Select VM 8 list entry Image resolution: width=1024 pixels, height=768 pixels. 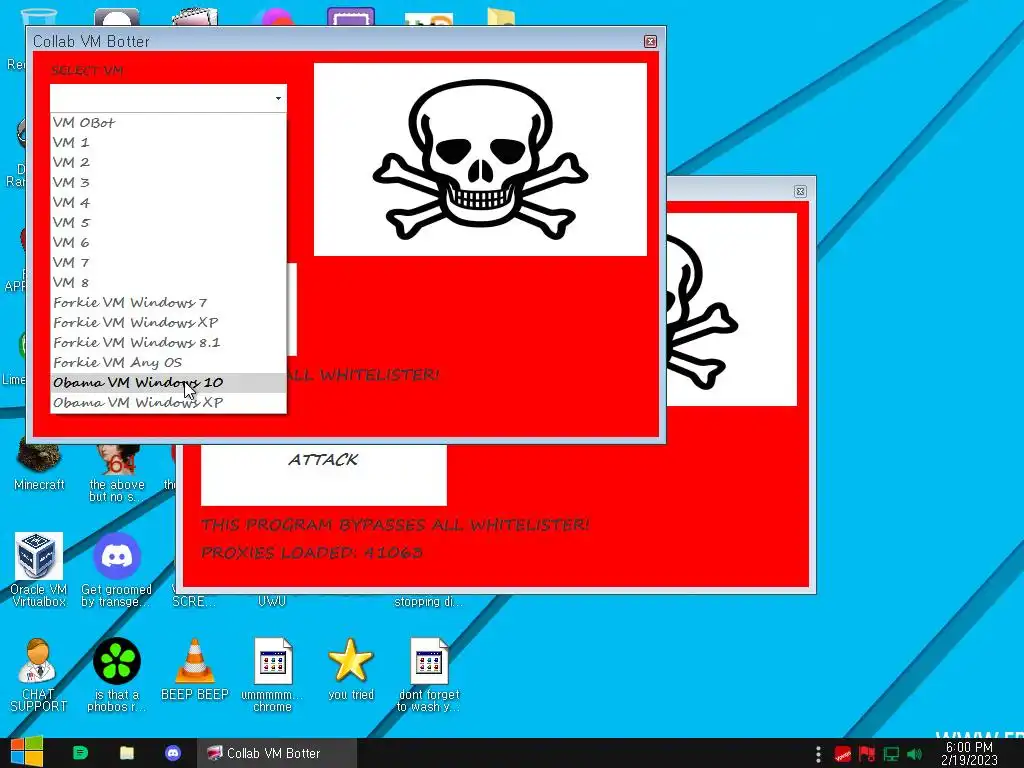click(168, 282)
